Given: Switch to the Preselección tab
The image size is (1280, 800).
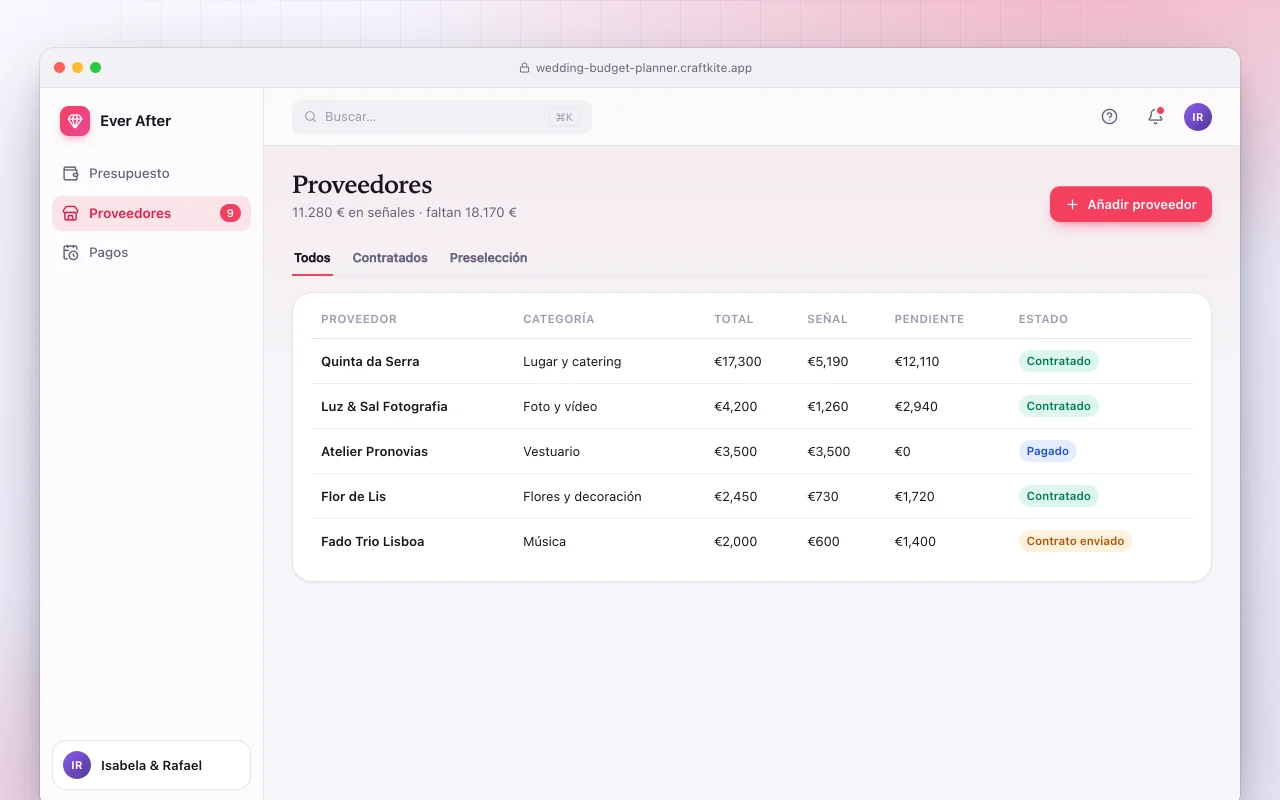Looking at the screenshot, I should pyautogui.click(x=488, y=258).
